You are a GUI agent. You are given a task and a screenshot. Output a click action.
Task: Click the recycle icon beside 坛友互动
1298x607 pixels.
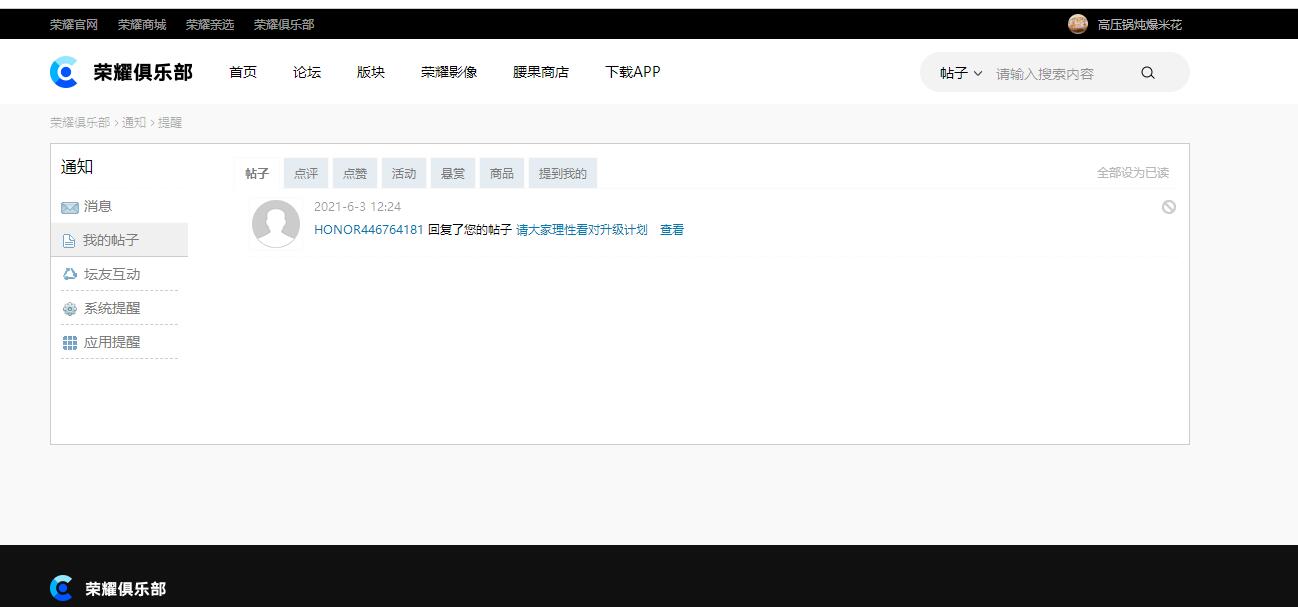70,274
